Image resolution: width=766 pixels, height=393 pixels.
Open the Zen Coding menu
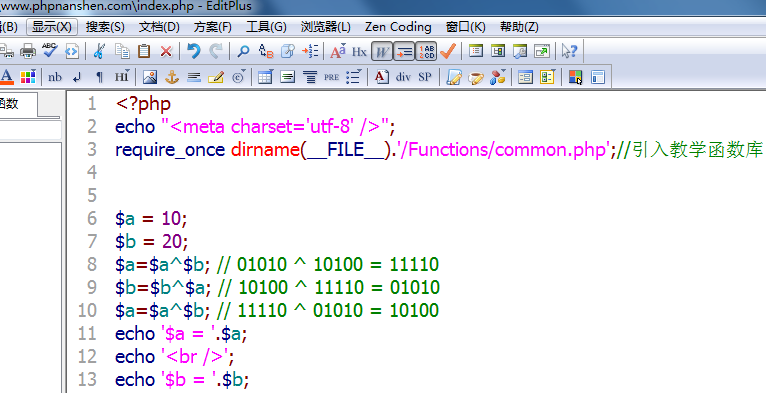[398, 27]
